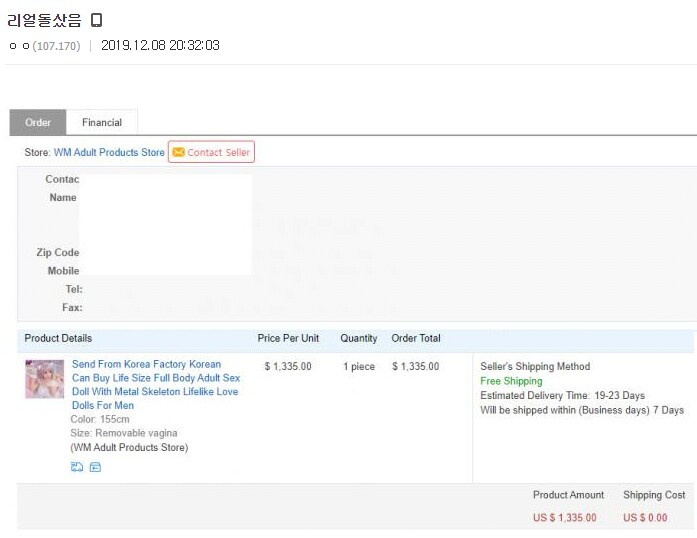Open the WM Adult Products Store link

109,152
